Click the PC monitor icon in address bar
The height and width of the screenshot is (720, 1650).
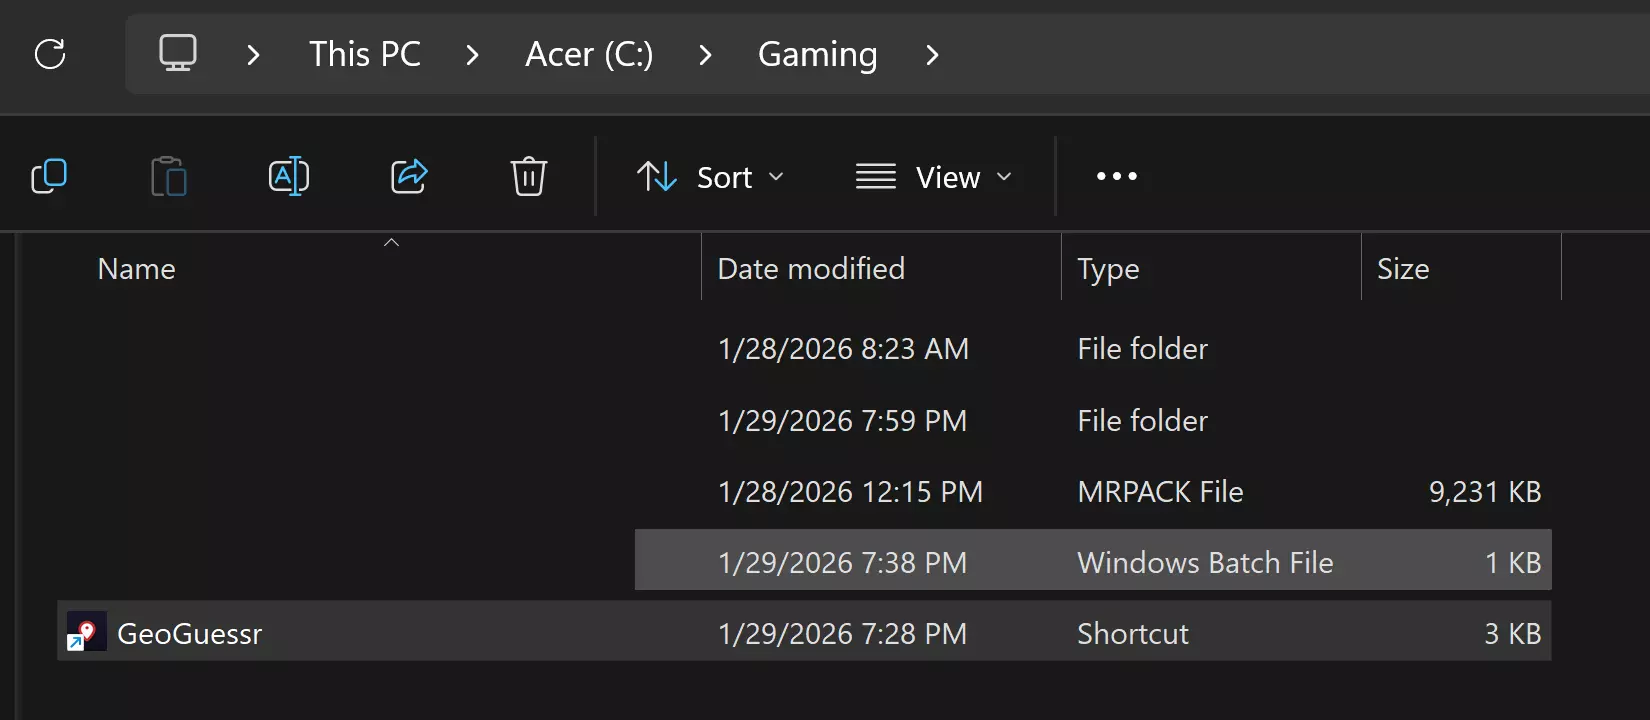(x=178, y=53)
